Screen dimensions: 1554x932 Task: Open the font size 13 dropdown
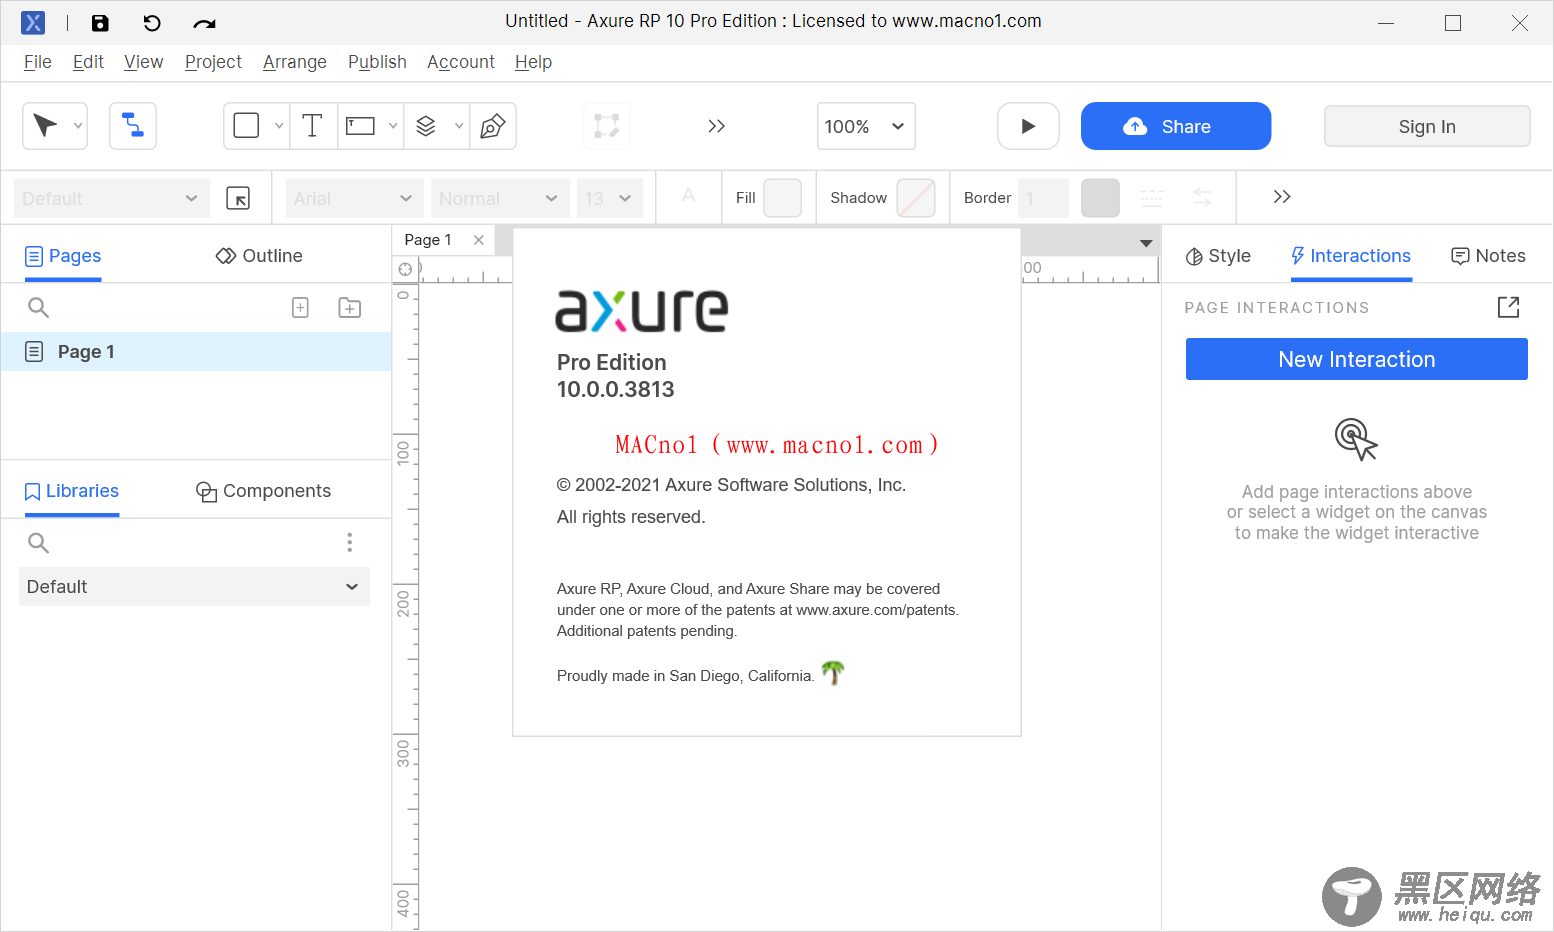point(609,198)
